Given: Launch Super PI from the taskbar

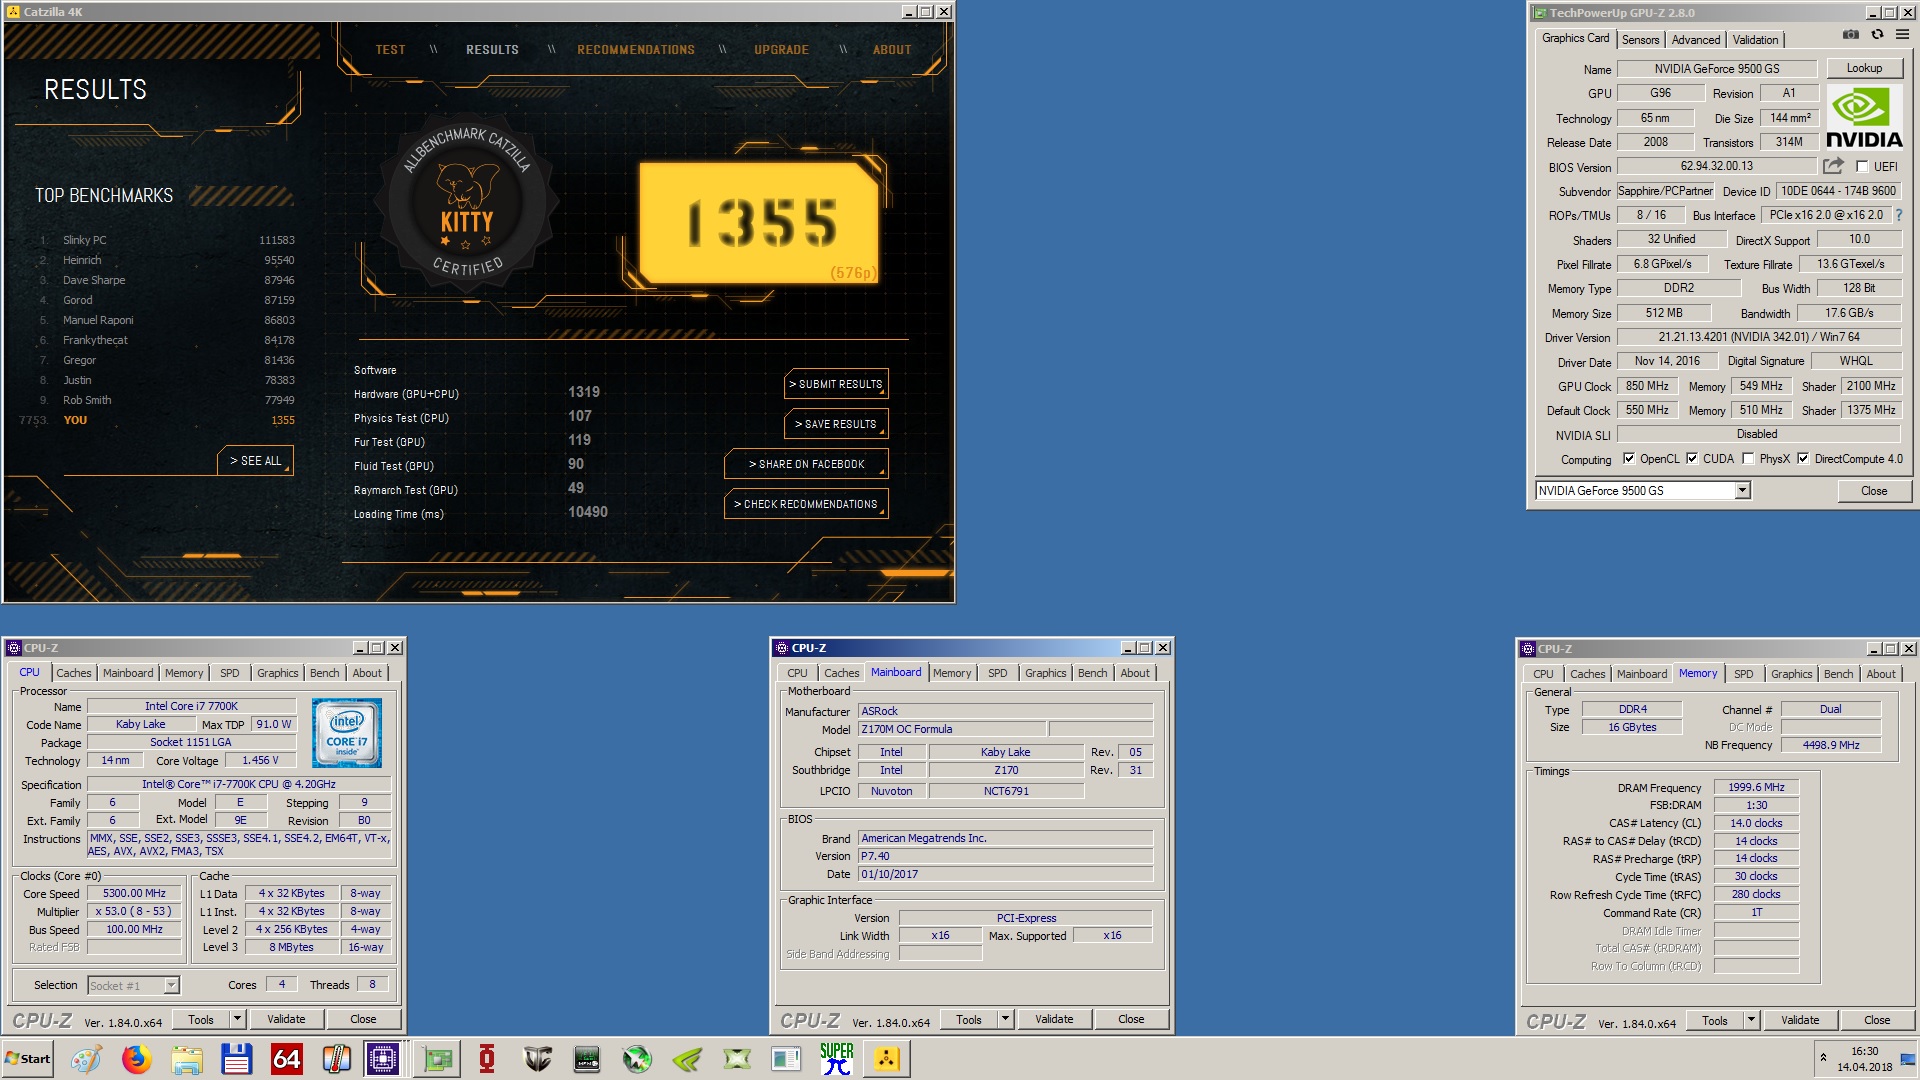Looking at the screenshot, I should [837, 1059].
